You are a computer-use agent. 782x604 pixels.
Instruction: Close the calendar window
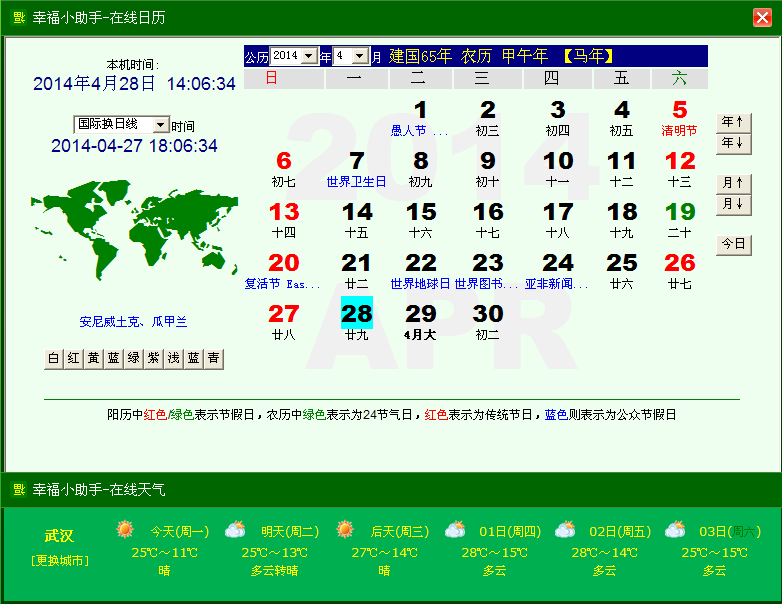762,18
